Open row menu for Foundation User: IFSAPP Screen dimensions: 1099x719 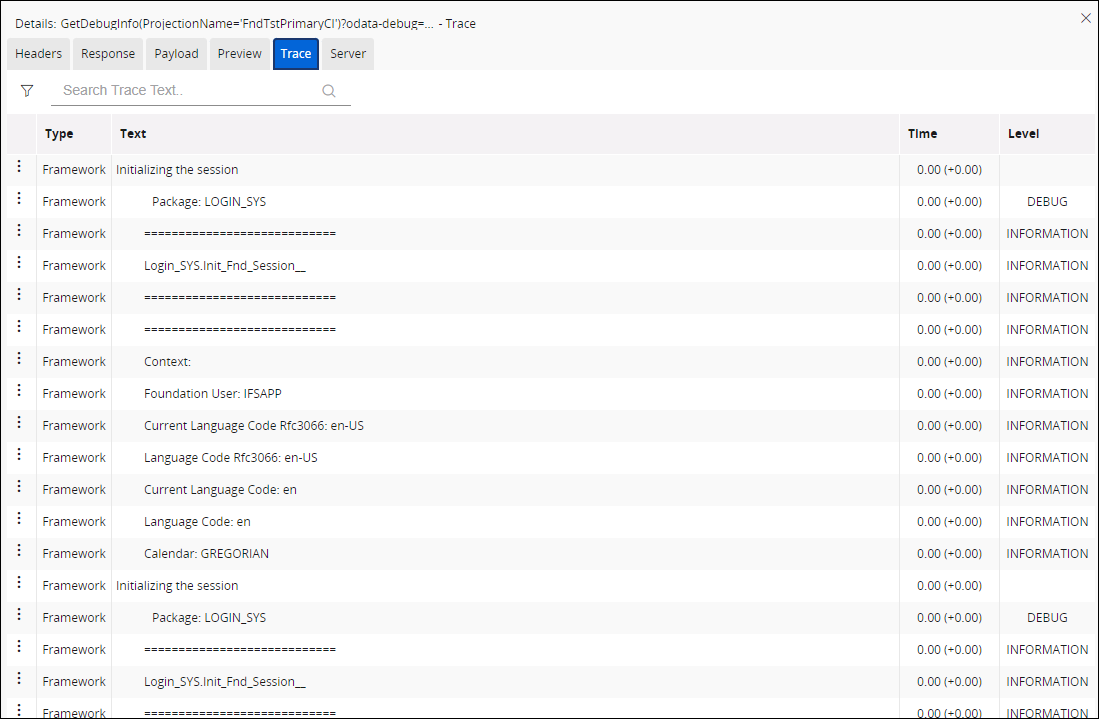(19, 391)
